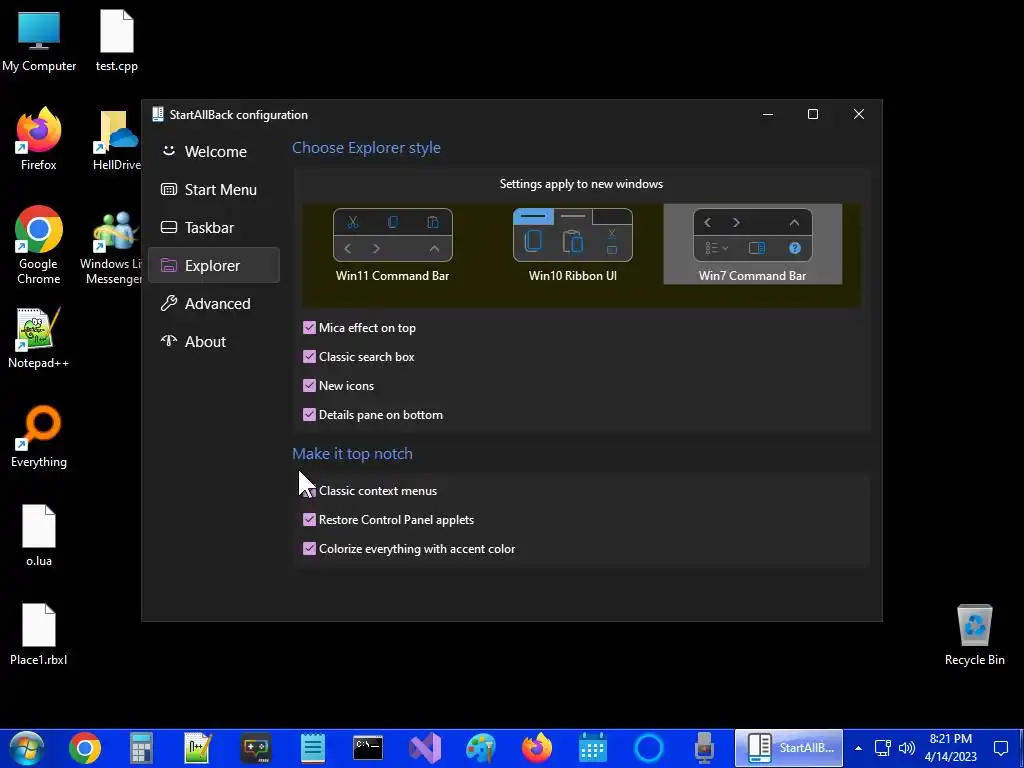Choose the Win11 Command Bar explorer style
The width and height of the screenshot is (1024, 768).
pos(392,244)
